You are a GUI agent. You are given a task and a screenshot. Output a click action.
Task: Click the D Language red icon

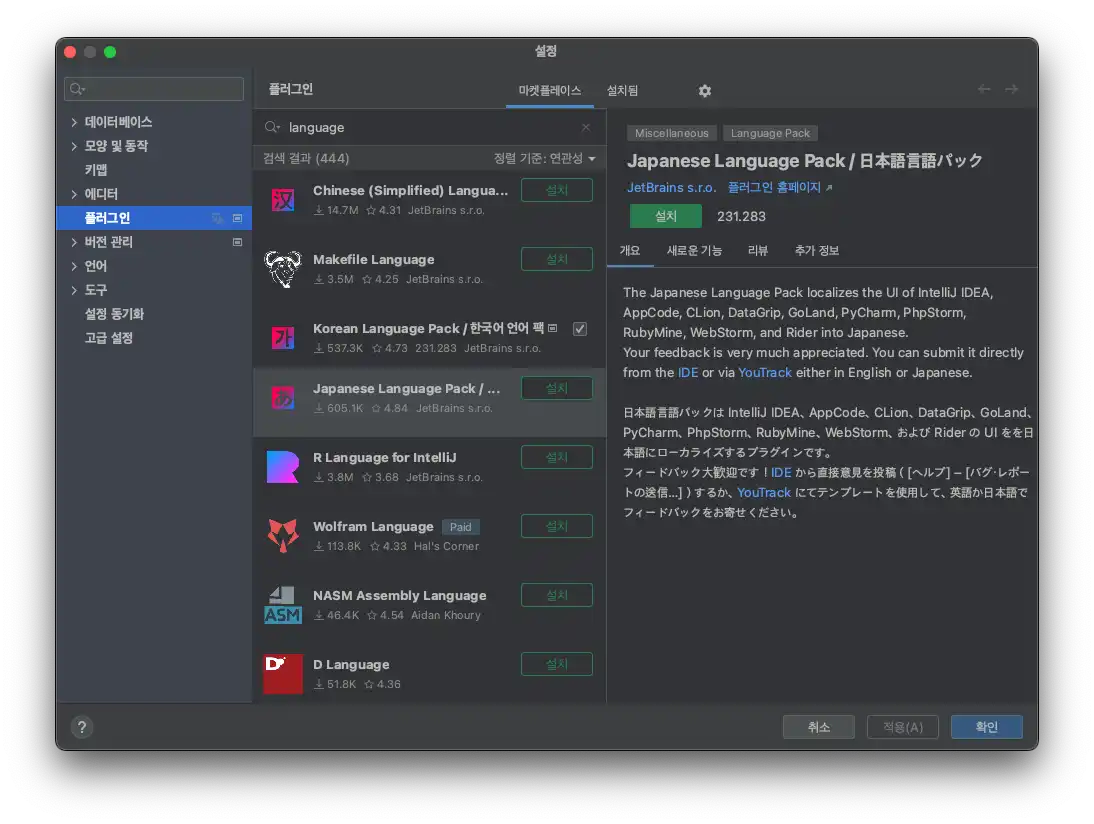pyautogui.click(x=283, y=674)
